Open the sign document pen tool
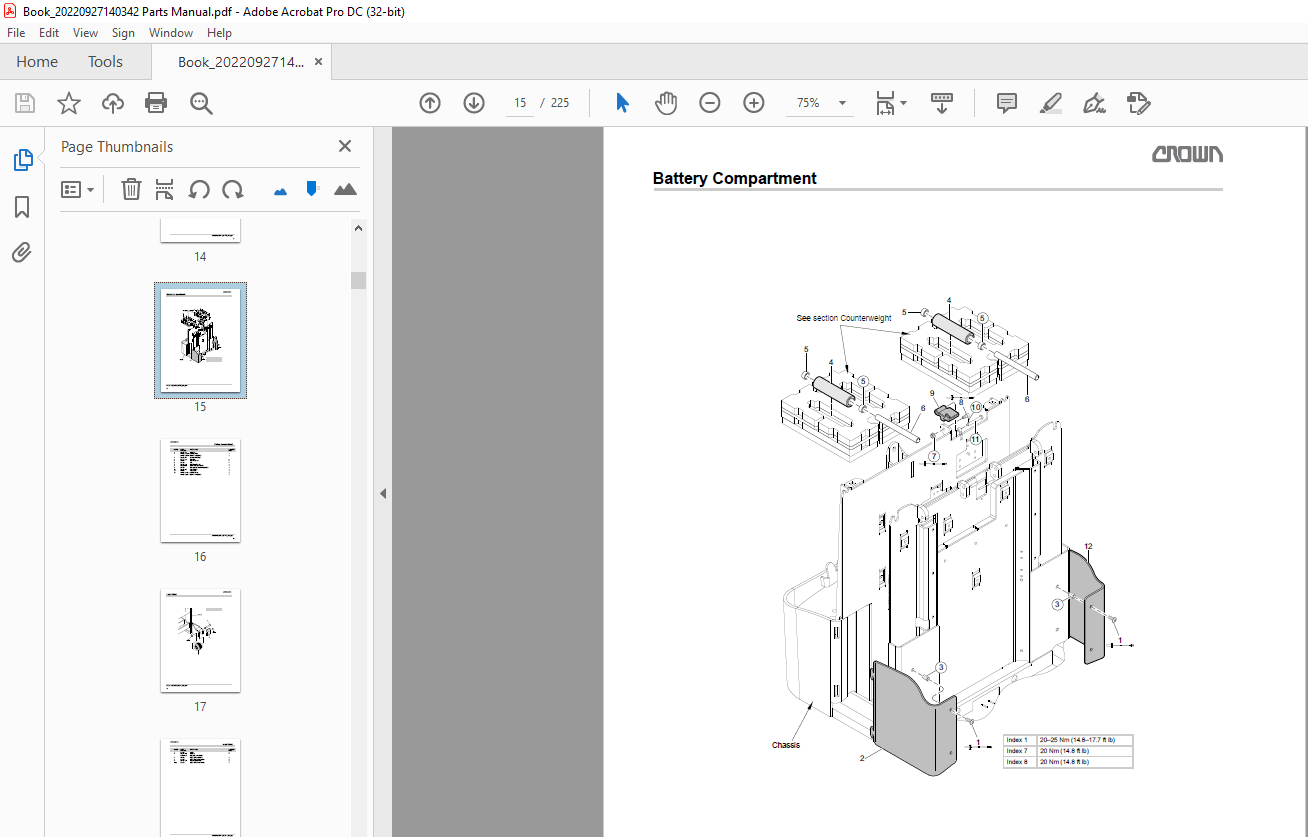The height and width of the screenshot is (837, 1308). click(x=1094, y=103)
